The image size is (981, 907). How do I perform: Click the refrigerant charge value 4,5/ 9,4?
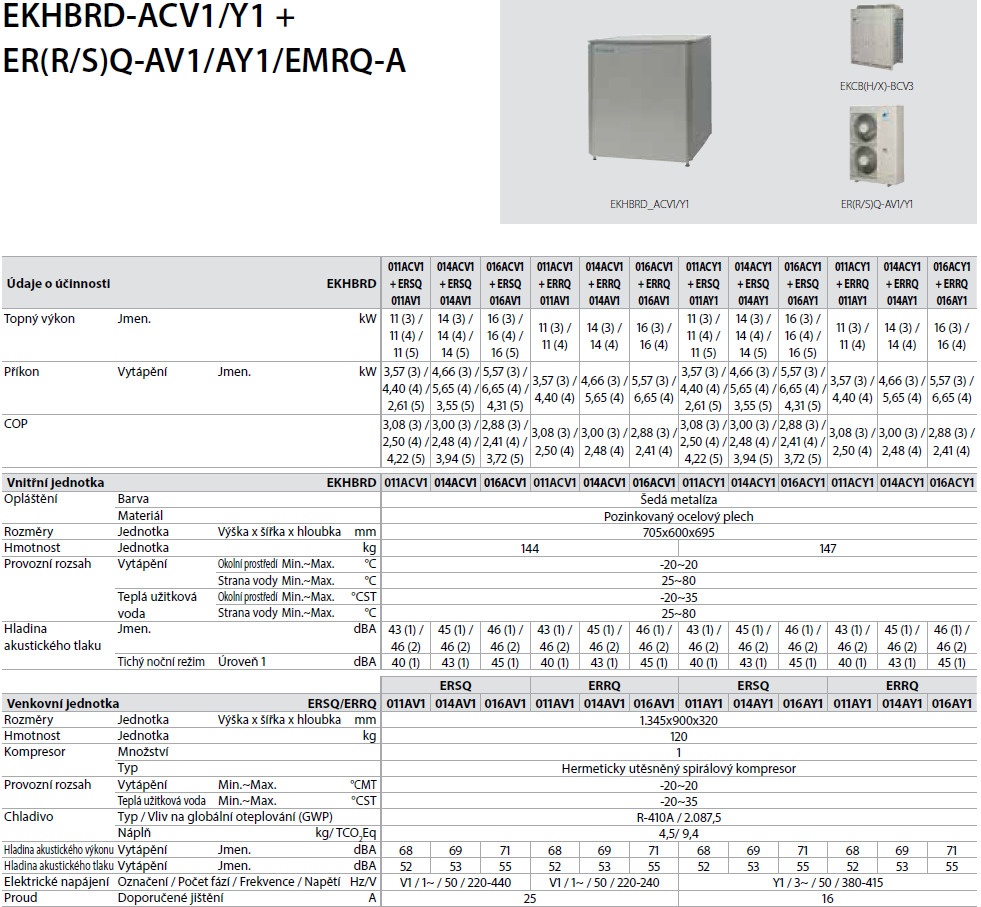[678, 834]
